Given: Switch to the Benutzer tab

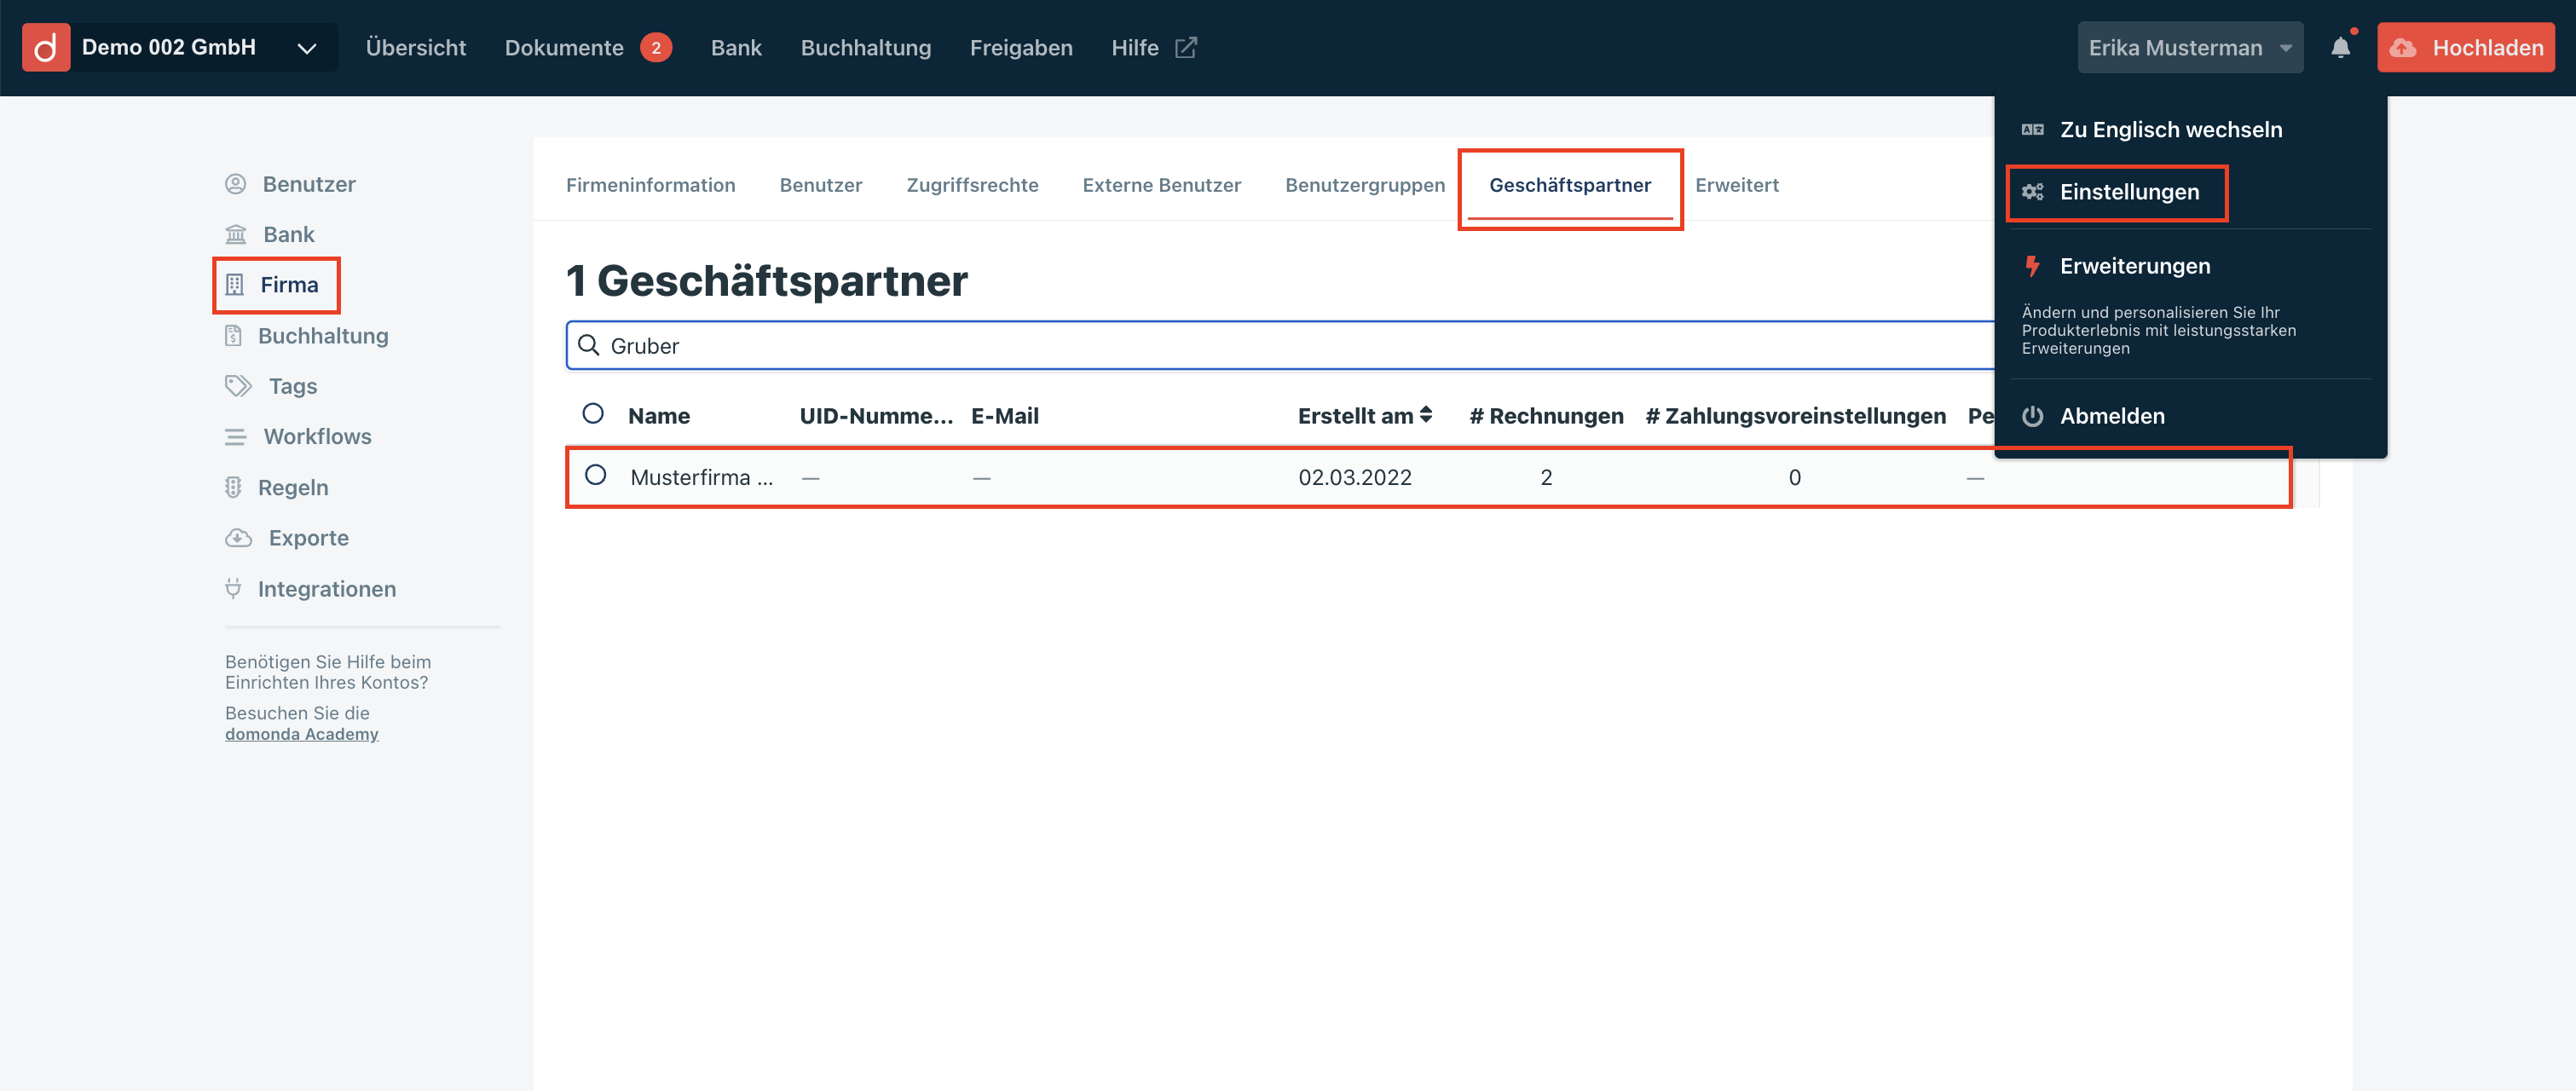Looking at the screenshot, I should coord(821,185).
